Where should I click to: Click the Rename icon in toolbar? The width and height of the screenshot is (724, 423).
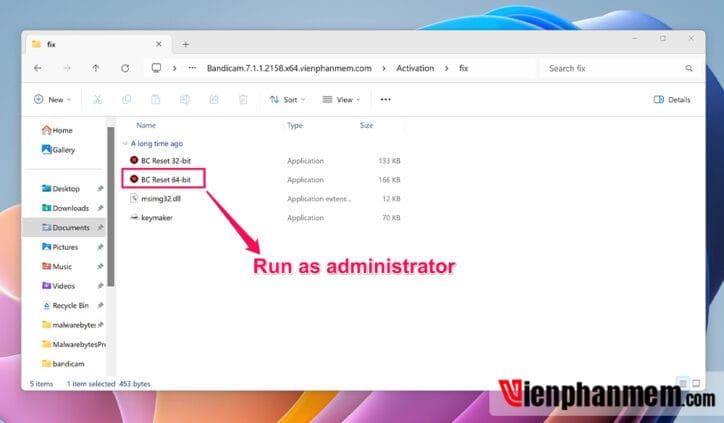tap(185, 99)
